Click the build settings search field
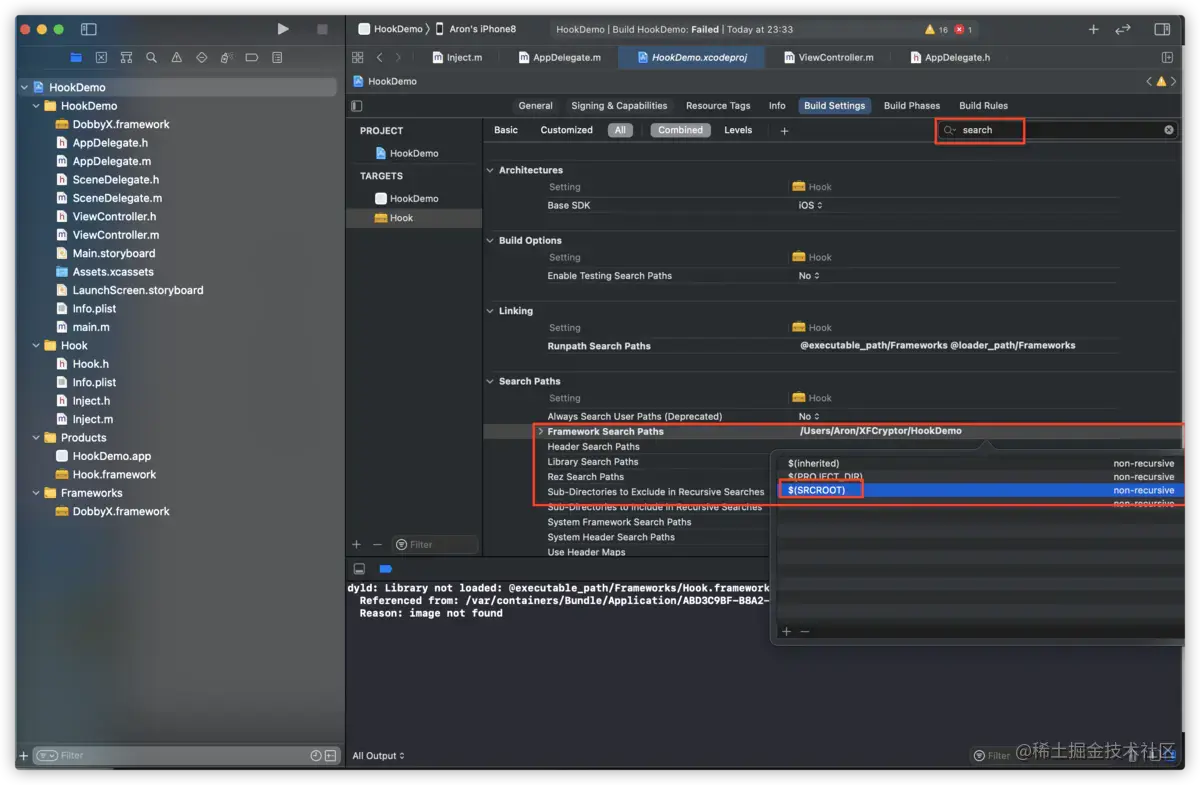This screenshot has height=785, width=1200. coord(1050,130)
